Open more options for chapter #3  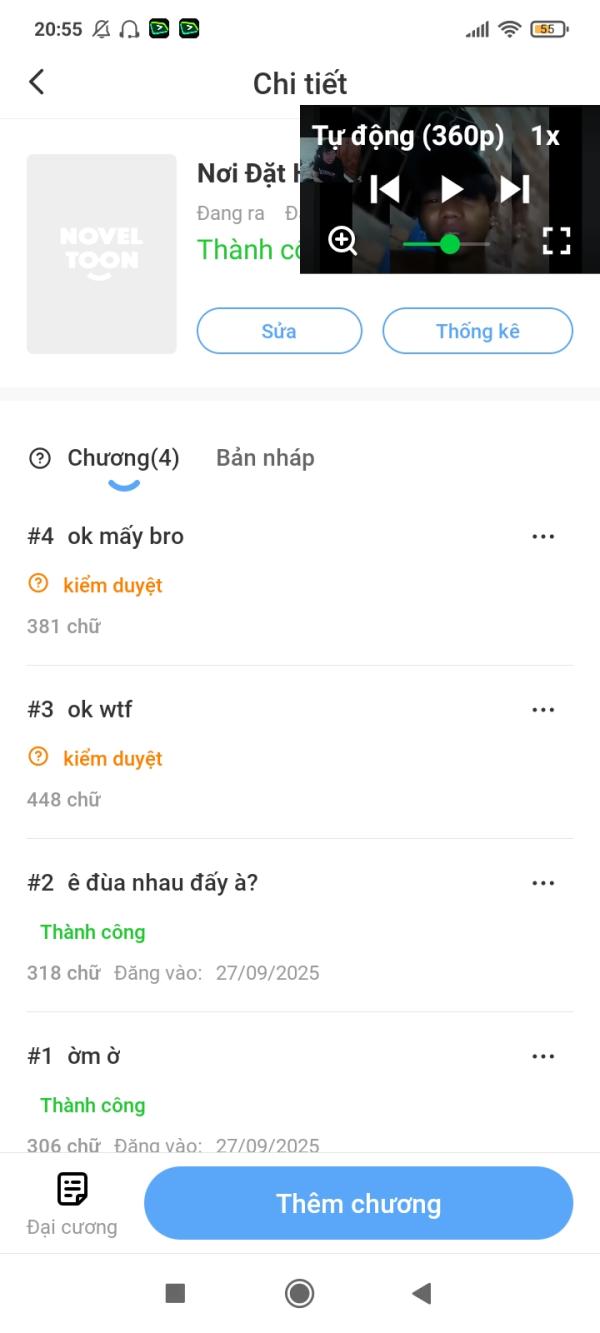click(x=543, y=710)
